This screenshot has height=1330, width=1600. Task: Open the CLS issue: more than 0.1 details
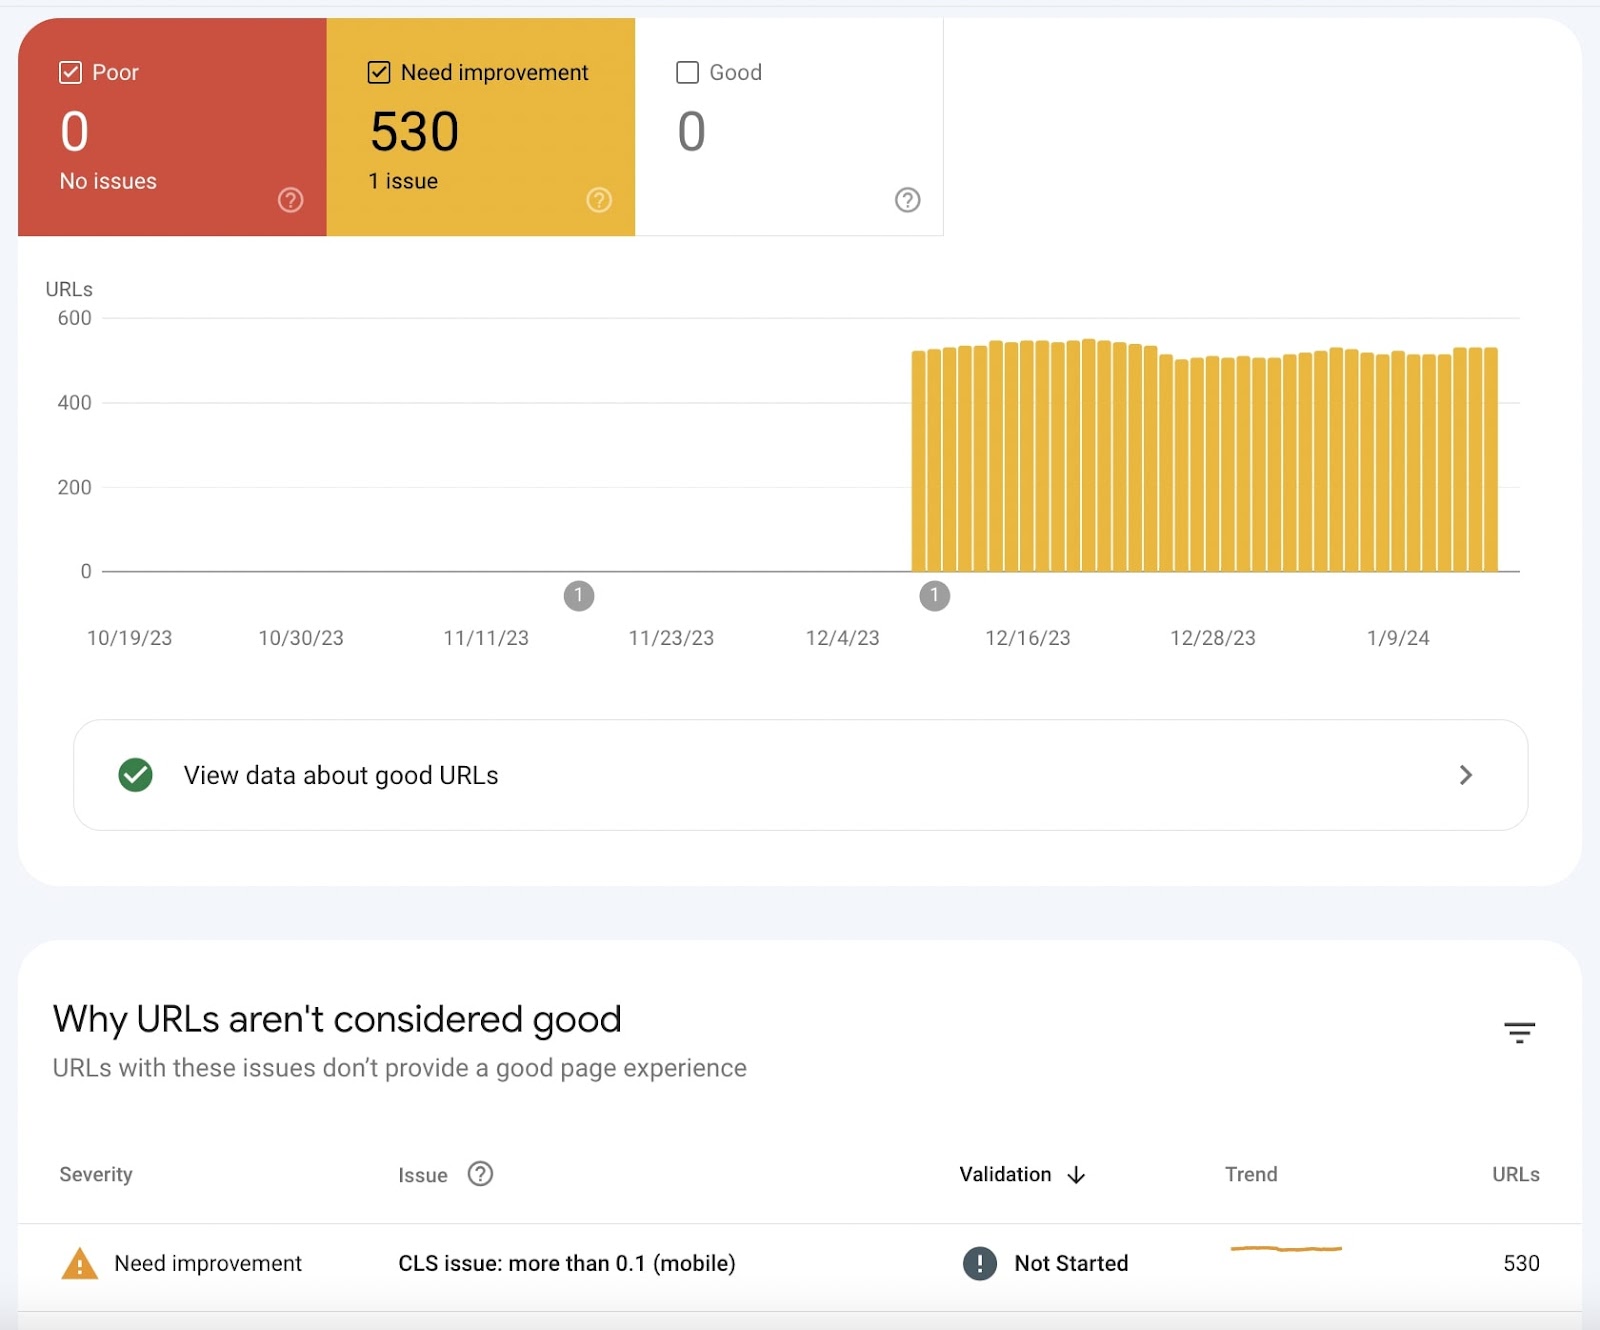click(567, 1263)
